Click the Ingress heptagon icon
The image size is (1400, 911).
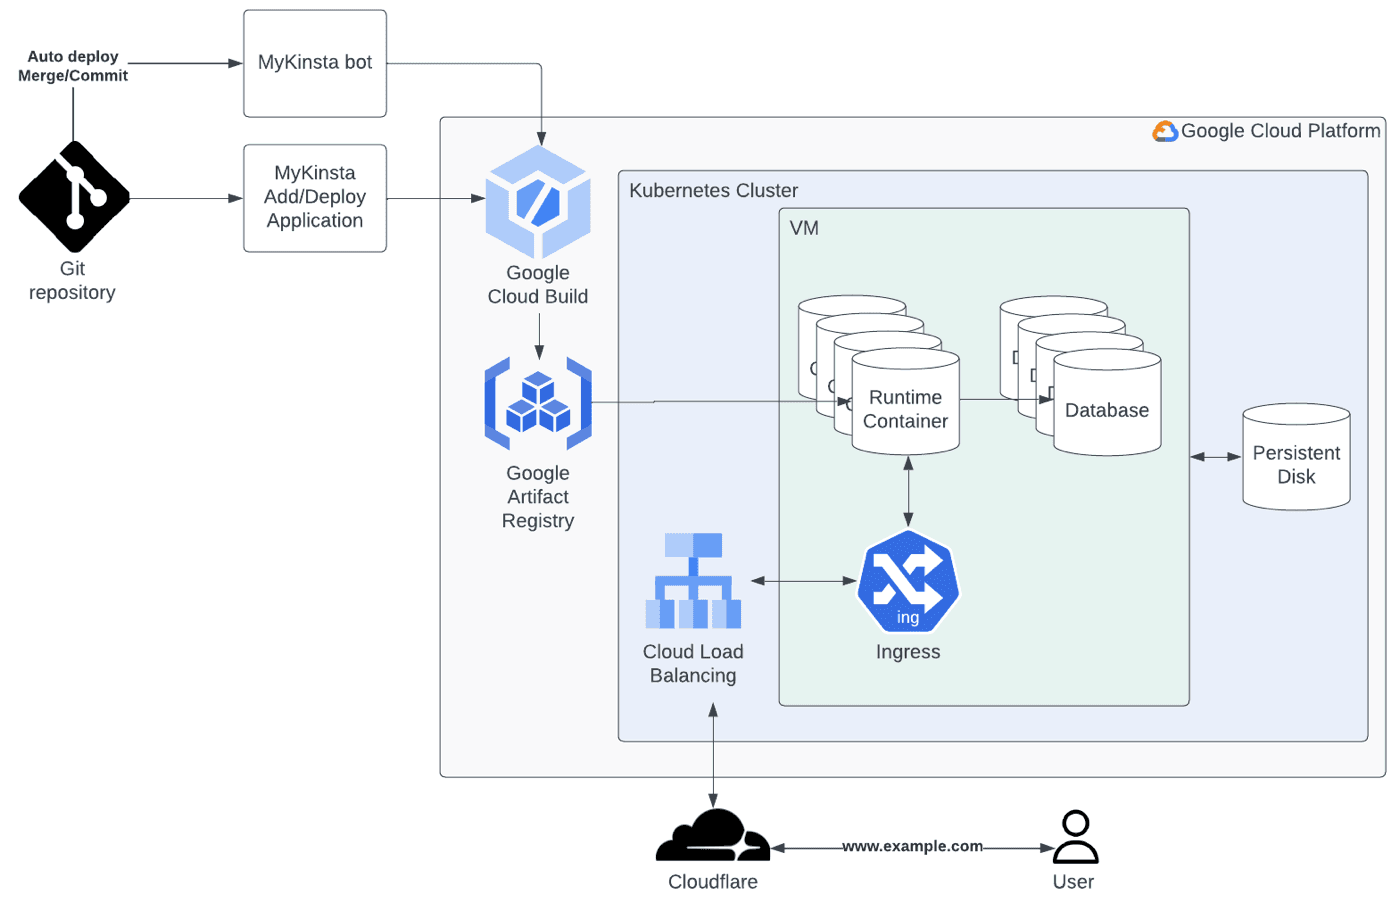(908, 582)
